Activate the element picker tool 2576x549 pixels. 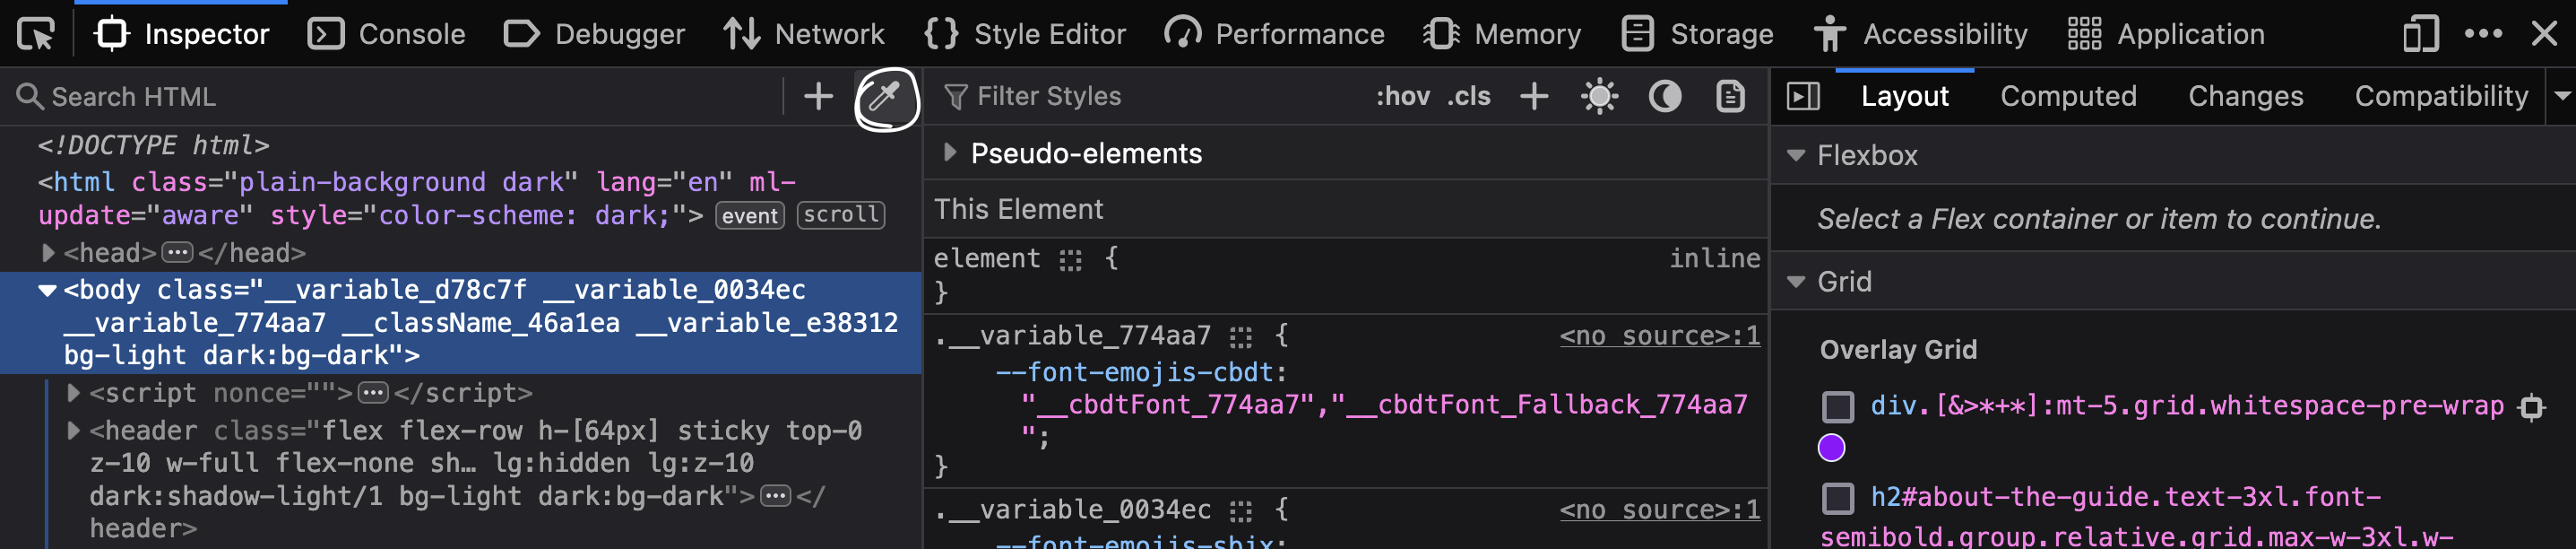coord(36,34)
